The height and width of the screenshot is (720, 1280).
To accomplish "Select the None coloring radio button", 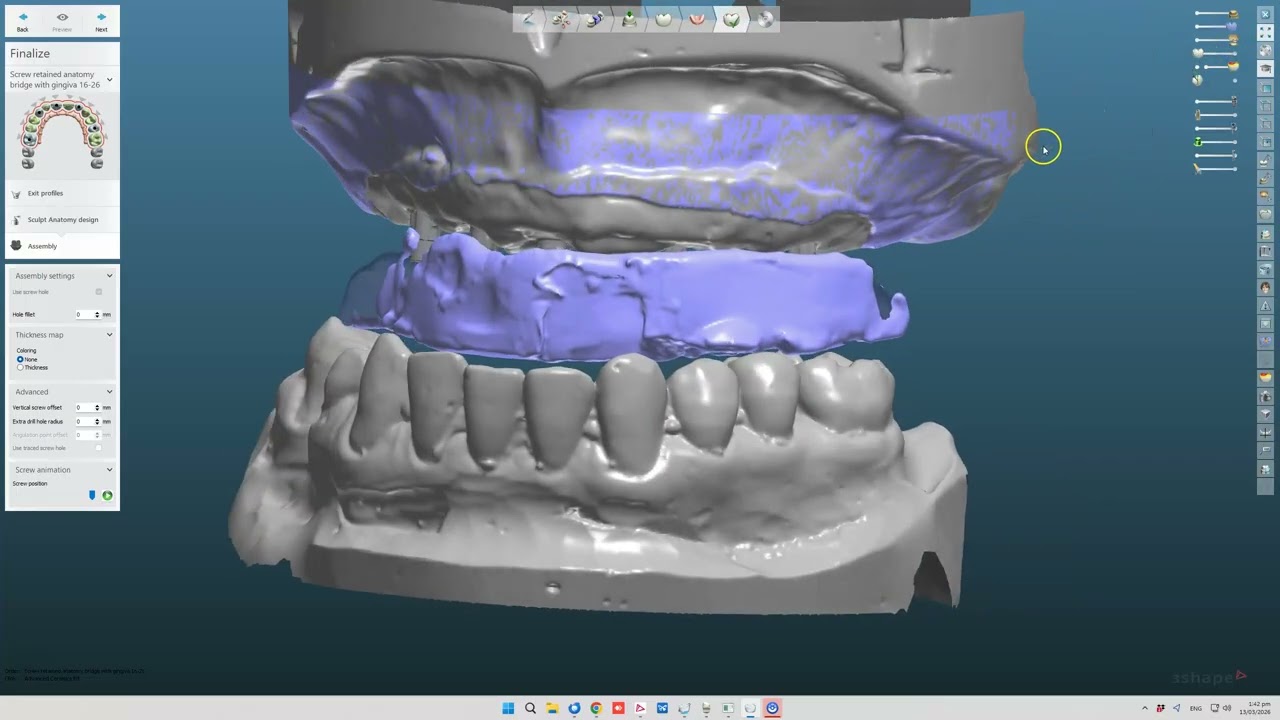I will click(x=20, y=359).
